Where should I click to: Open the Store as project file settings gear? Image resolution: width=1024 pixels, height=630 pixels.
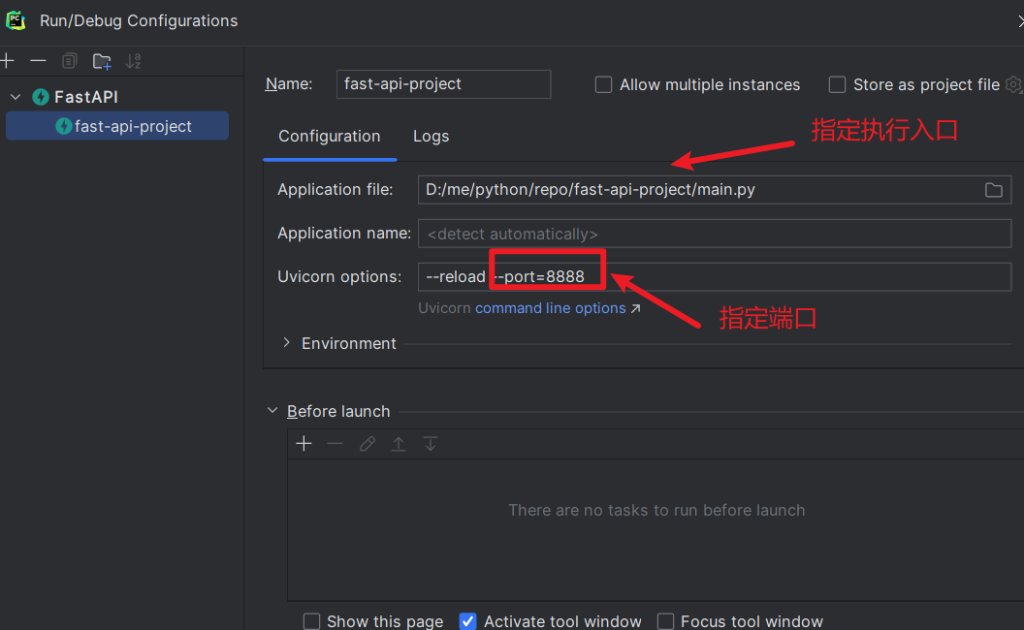pyautogui.click(x=1014, y=84)
